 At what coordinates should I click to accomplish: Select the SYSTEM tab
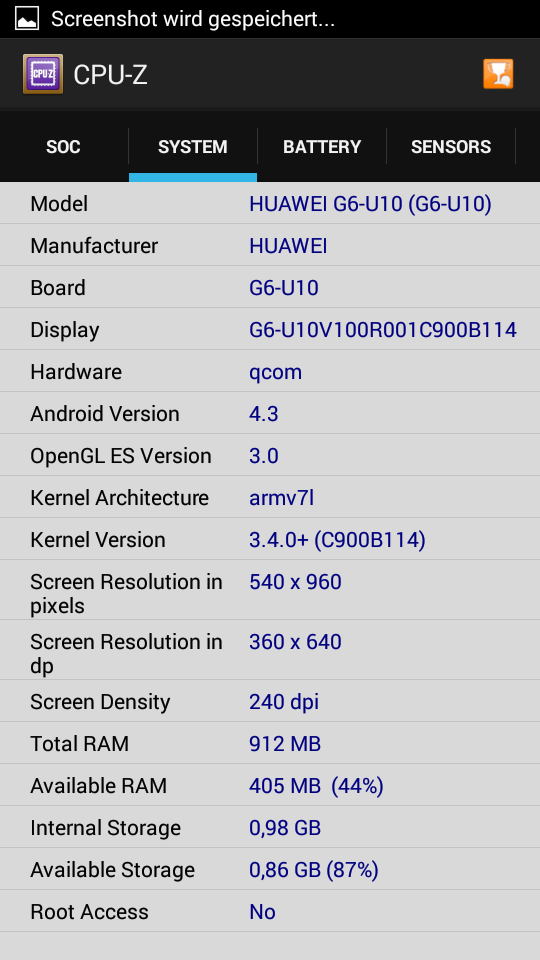click(193, 147)
